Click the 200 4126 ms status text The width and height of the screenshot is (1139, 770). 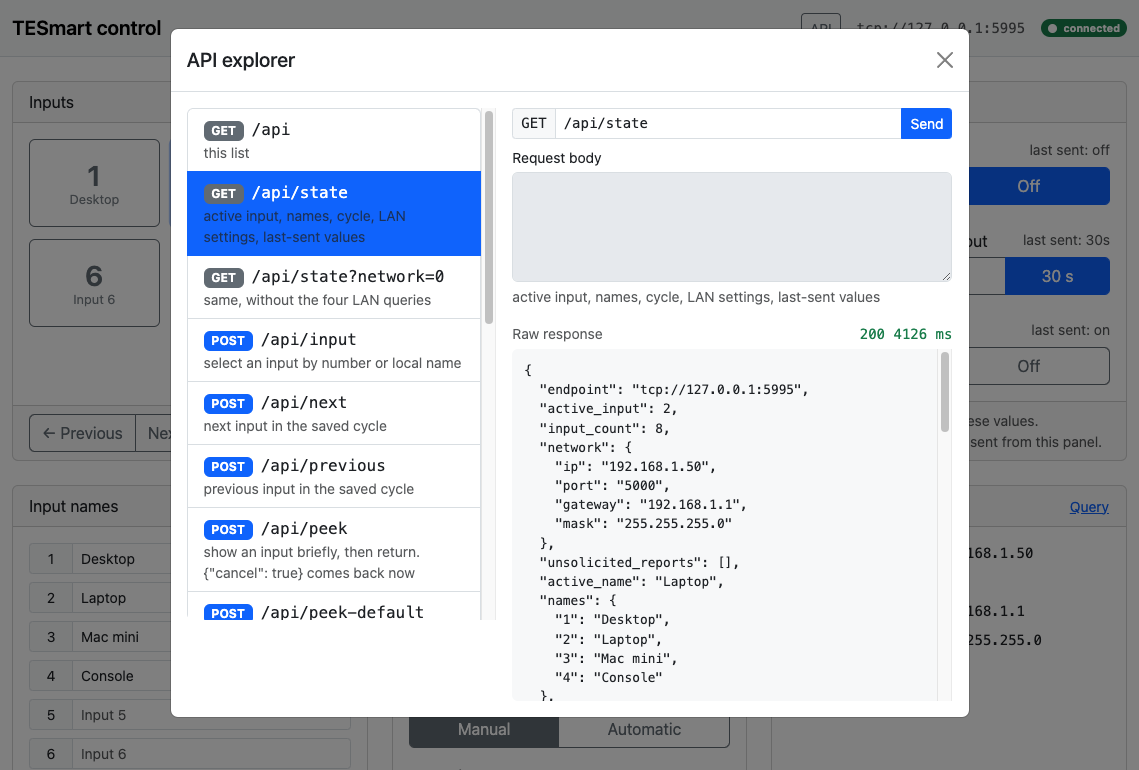pos(905,334)
